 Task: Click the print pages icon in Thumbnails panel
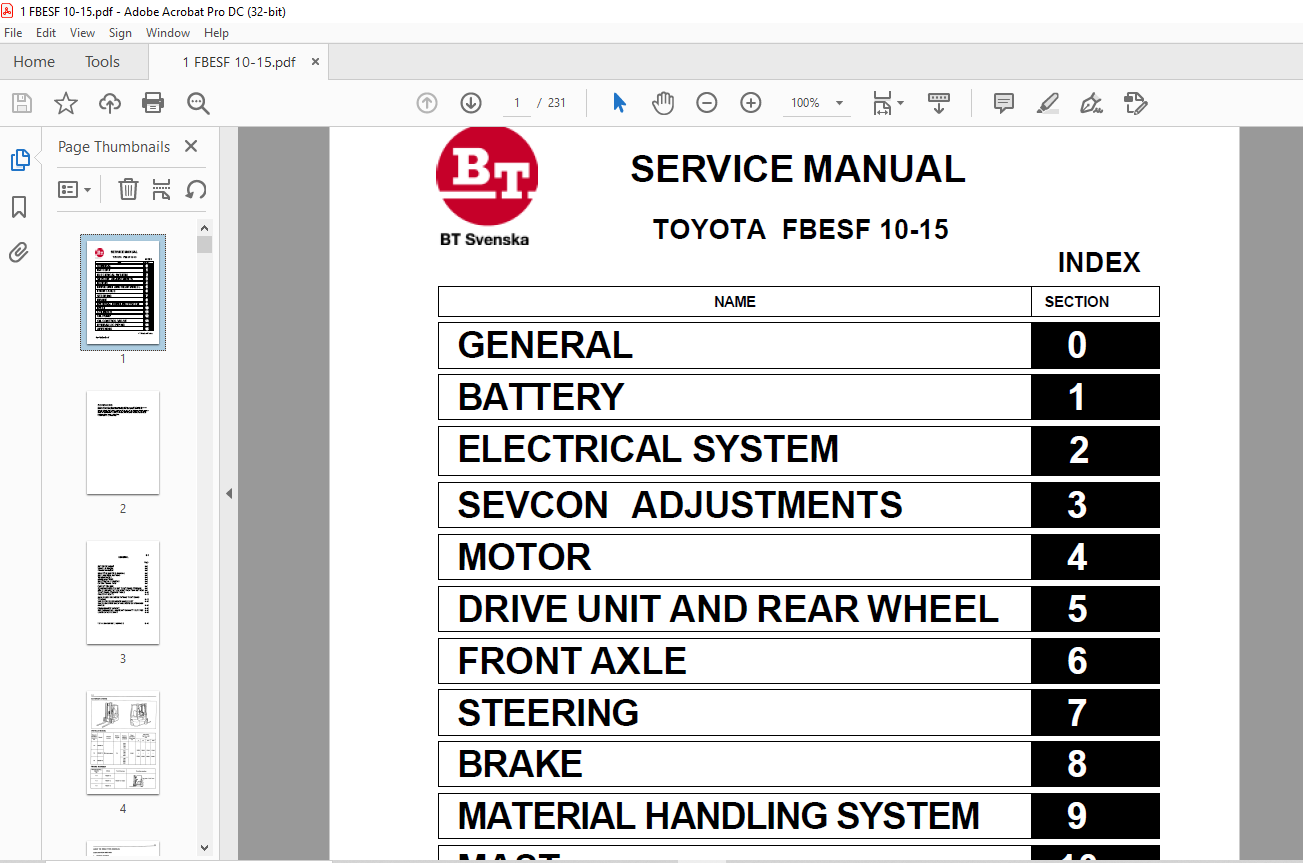click(x=161, y=189)
